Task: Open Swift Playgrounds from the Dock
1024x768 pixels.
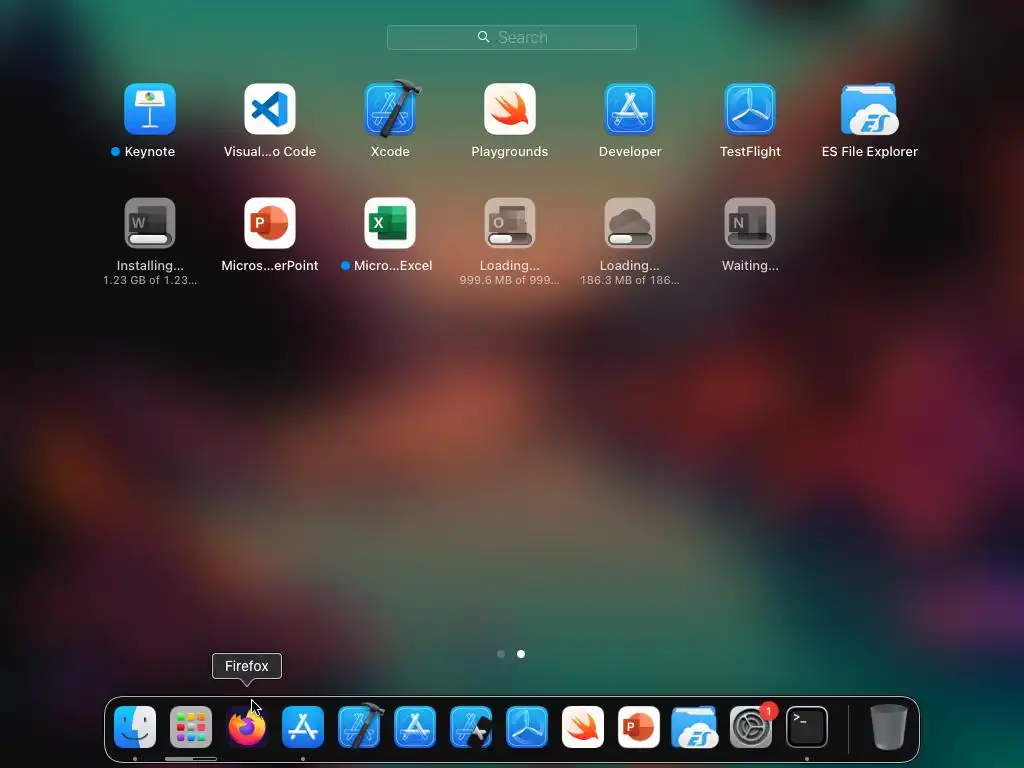Action: click(583, 727)
